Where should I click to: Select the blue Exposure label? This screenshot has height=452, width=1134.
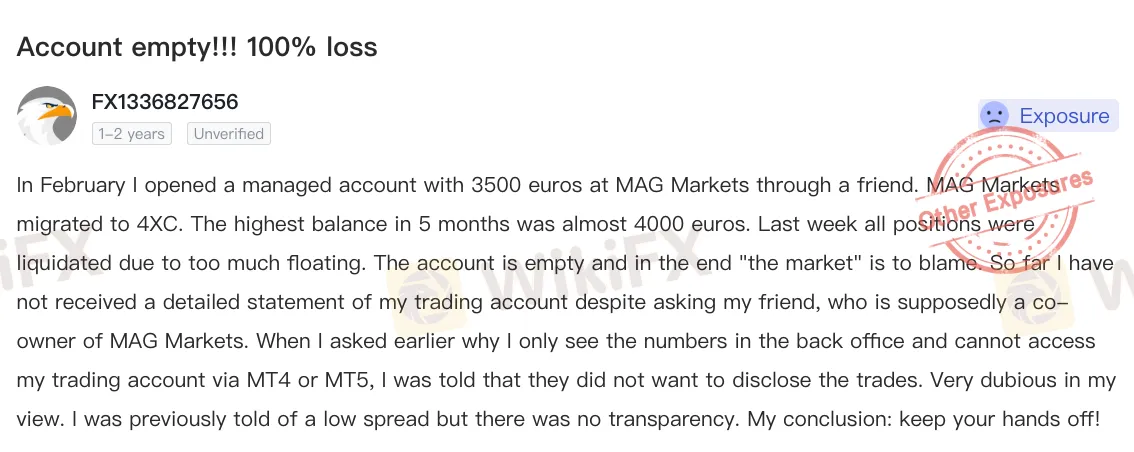(x=1064, y=116)
